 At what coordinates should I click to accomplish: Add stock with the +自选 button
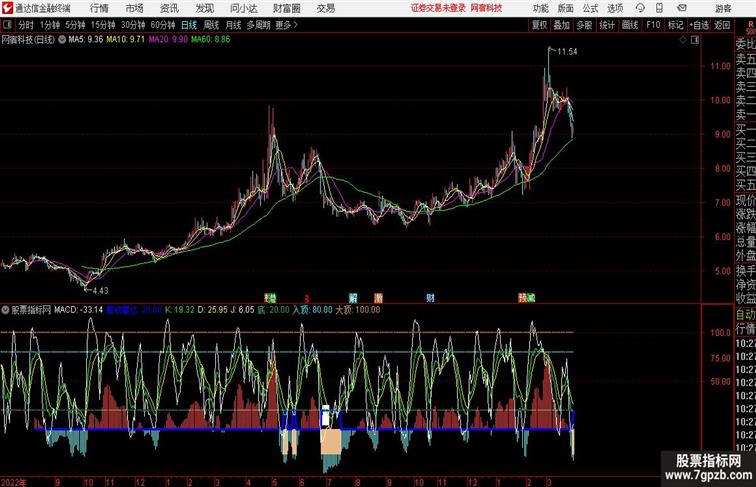699,25
